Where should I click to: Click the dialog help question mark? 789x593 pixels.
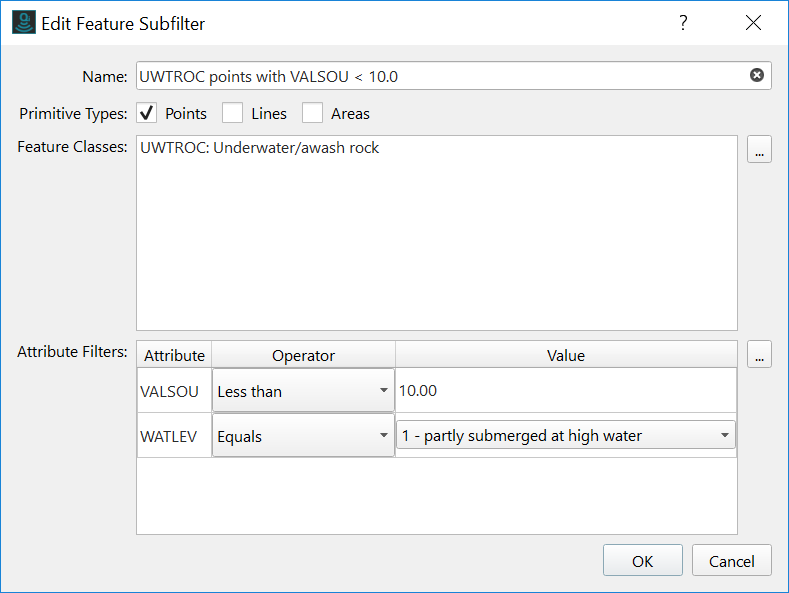tap(684, 23)
